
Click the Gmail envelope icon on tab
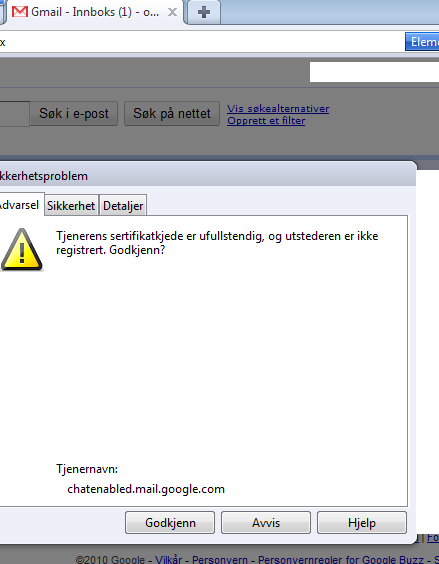tap(19, 12)
